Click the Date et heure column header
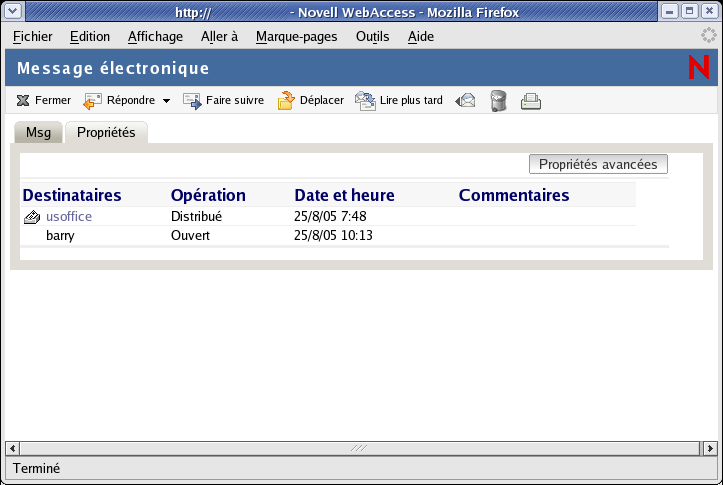723x485 pixels. click(344, 195)
